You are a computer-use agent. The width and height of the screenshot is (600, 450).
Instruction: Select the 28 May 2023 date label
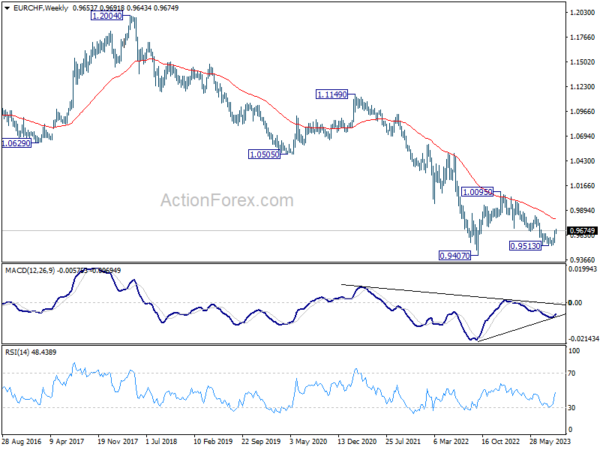(550, 441)
